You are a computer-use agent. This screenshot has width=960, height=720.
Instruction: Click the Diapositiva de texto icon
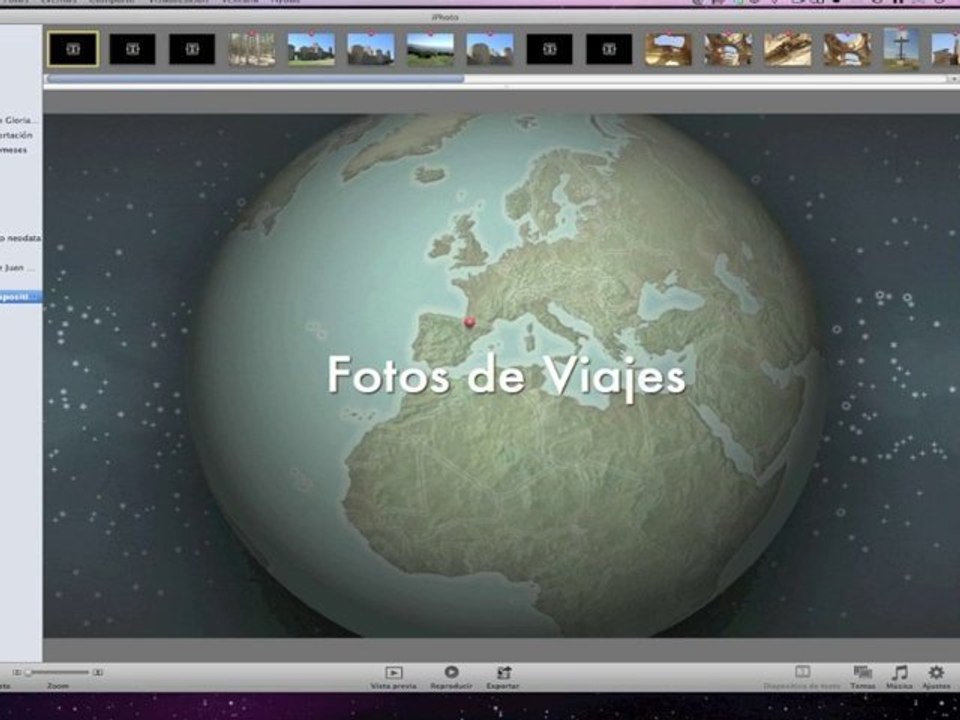802,672
